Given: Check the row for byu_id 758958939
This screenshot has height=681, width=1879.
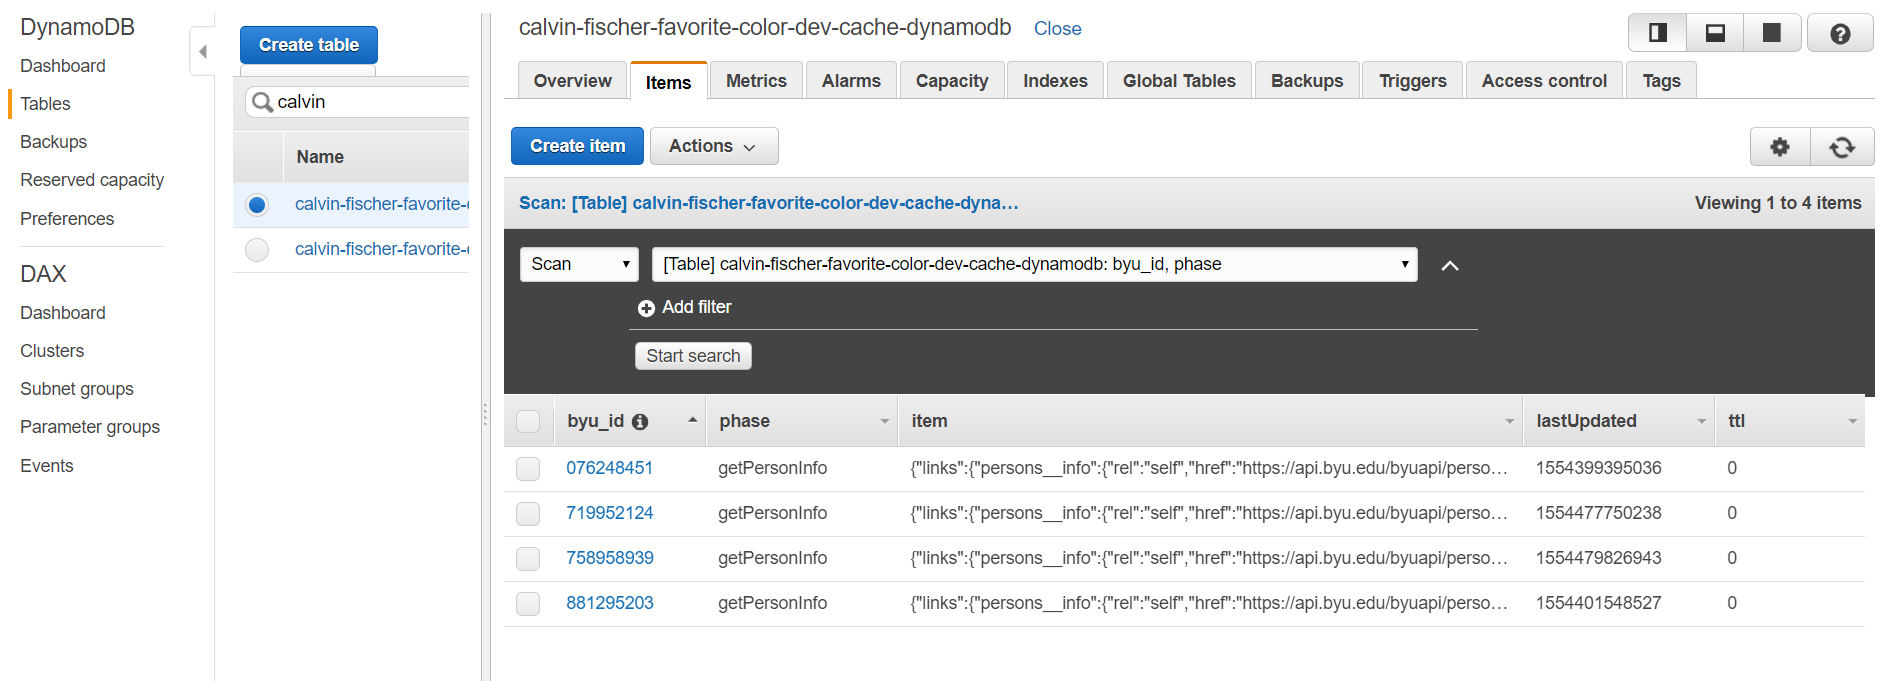Looking at the screenshot, I should click(x=528, y=558).
